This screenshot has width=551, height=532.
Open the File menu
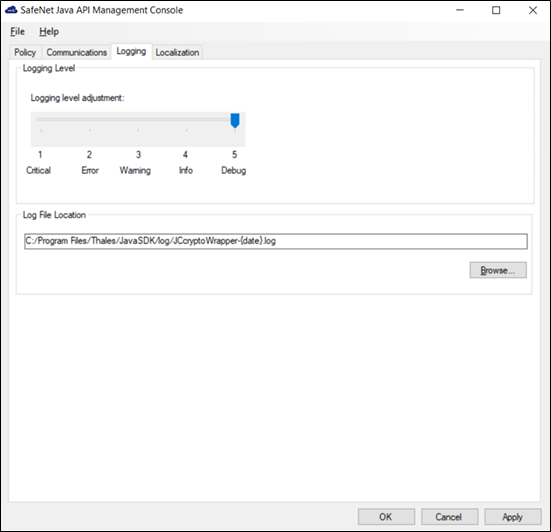click(x=17, y=32)
